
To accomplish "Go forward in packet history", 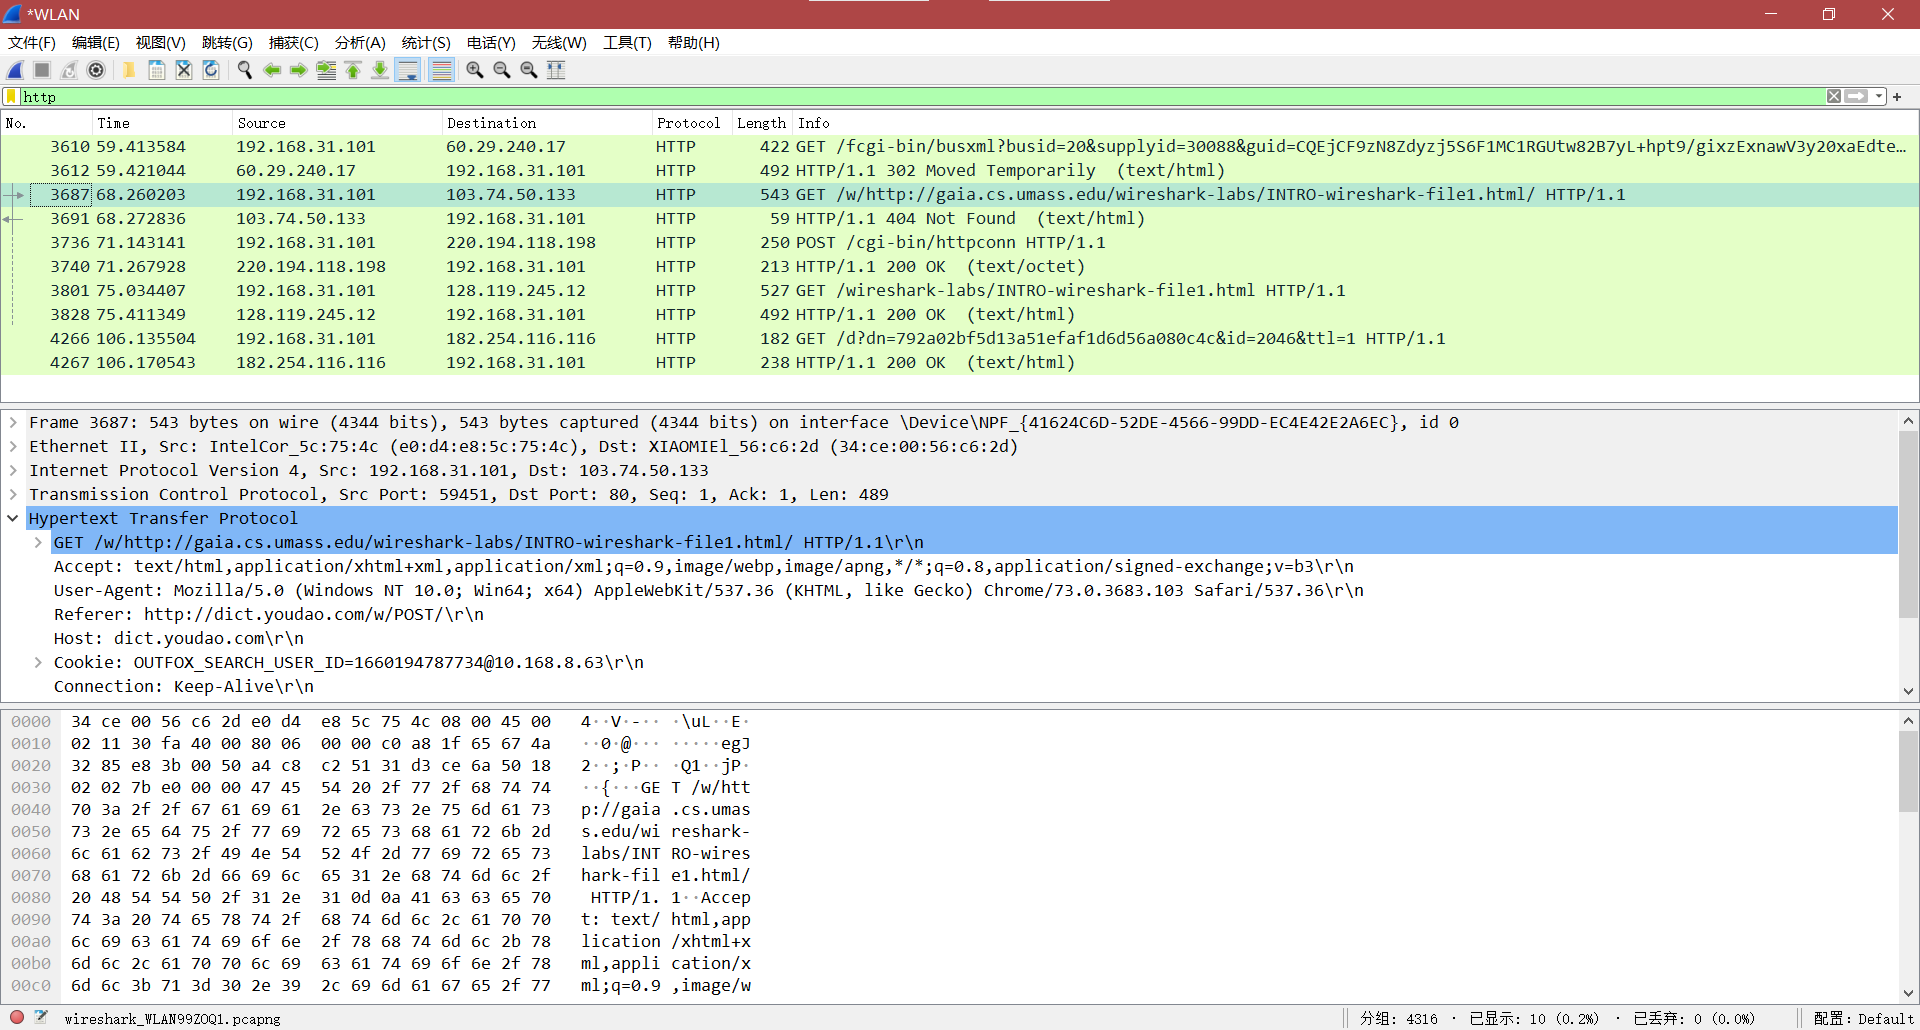I will pyautogui.click(x=298, y=70).
